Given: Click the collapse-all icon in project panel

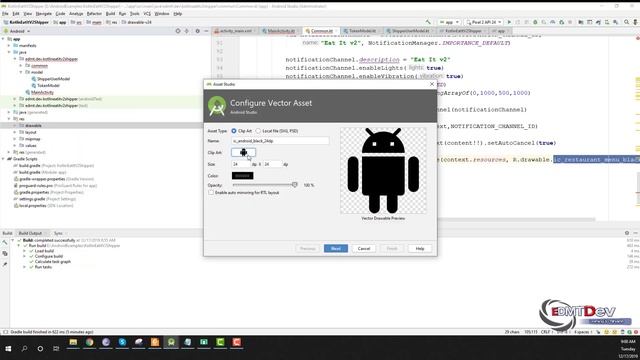Looking at the screenshot, I should click(187, 31).
